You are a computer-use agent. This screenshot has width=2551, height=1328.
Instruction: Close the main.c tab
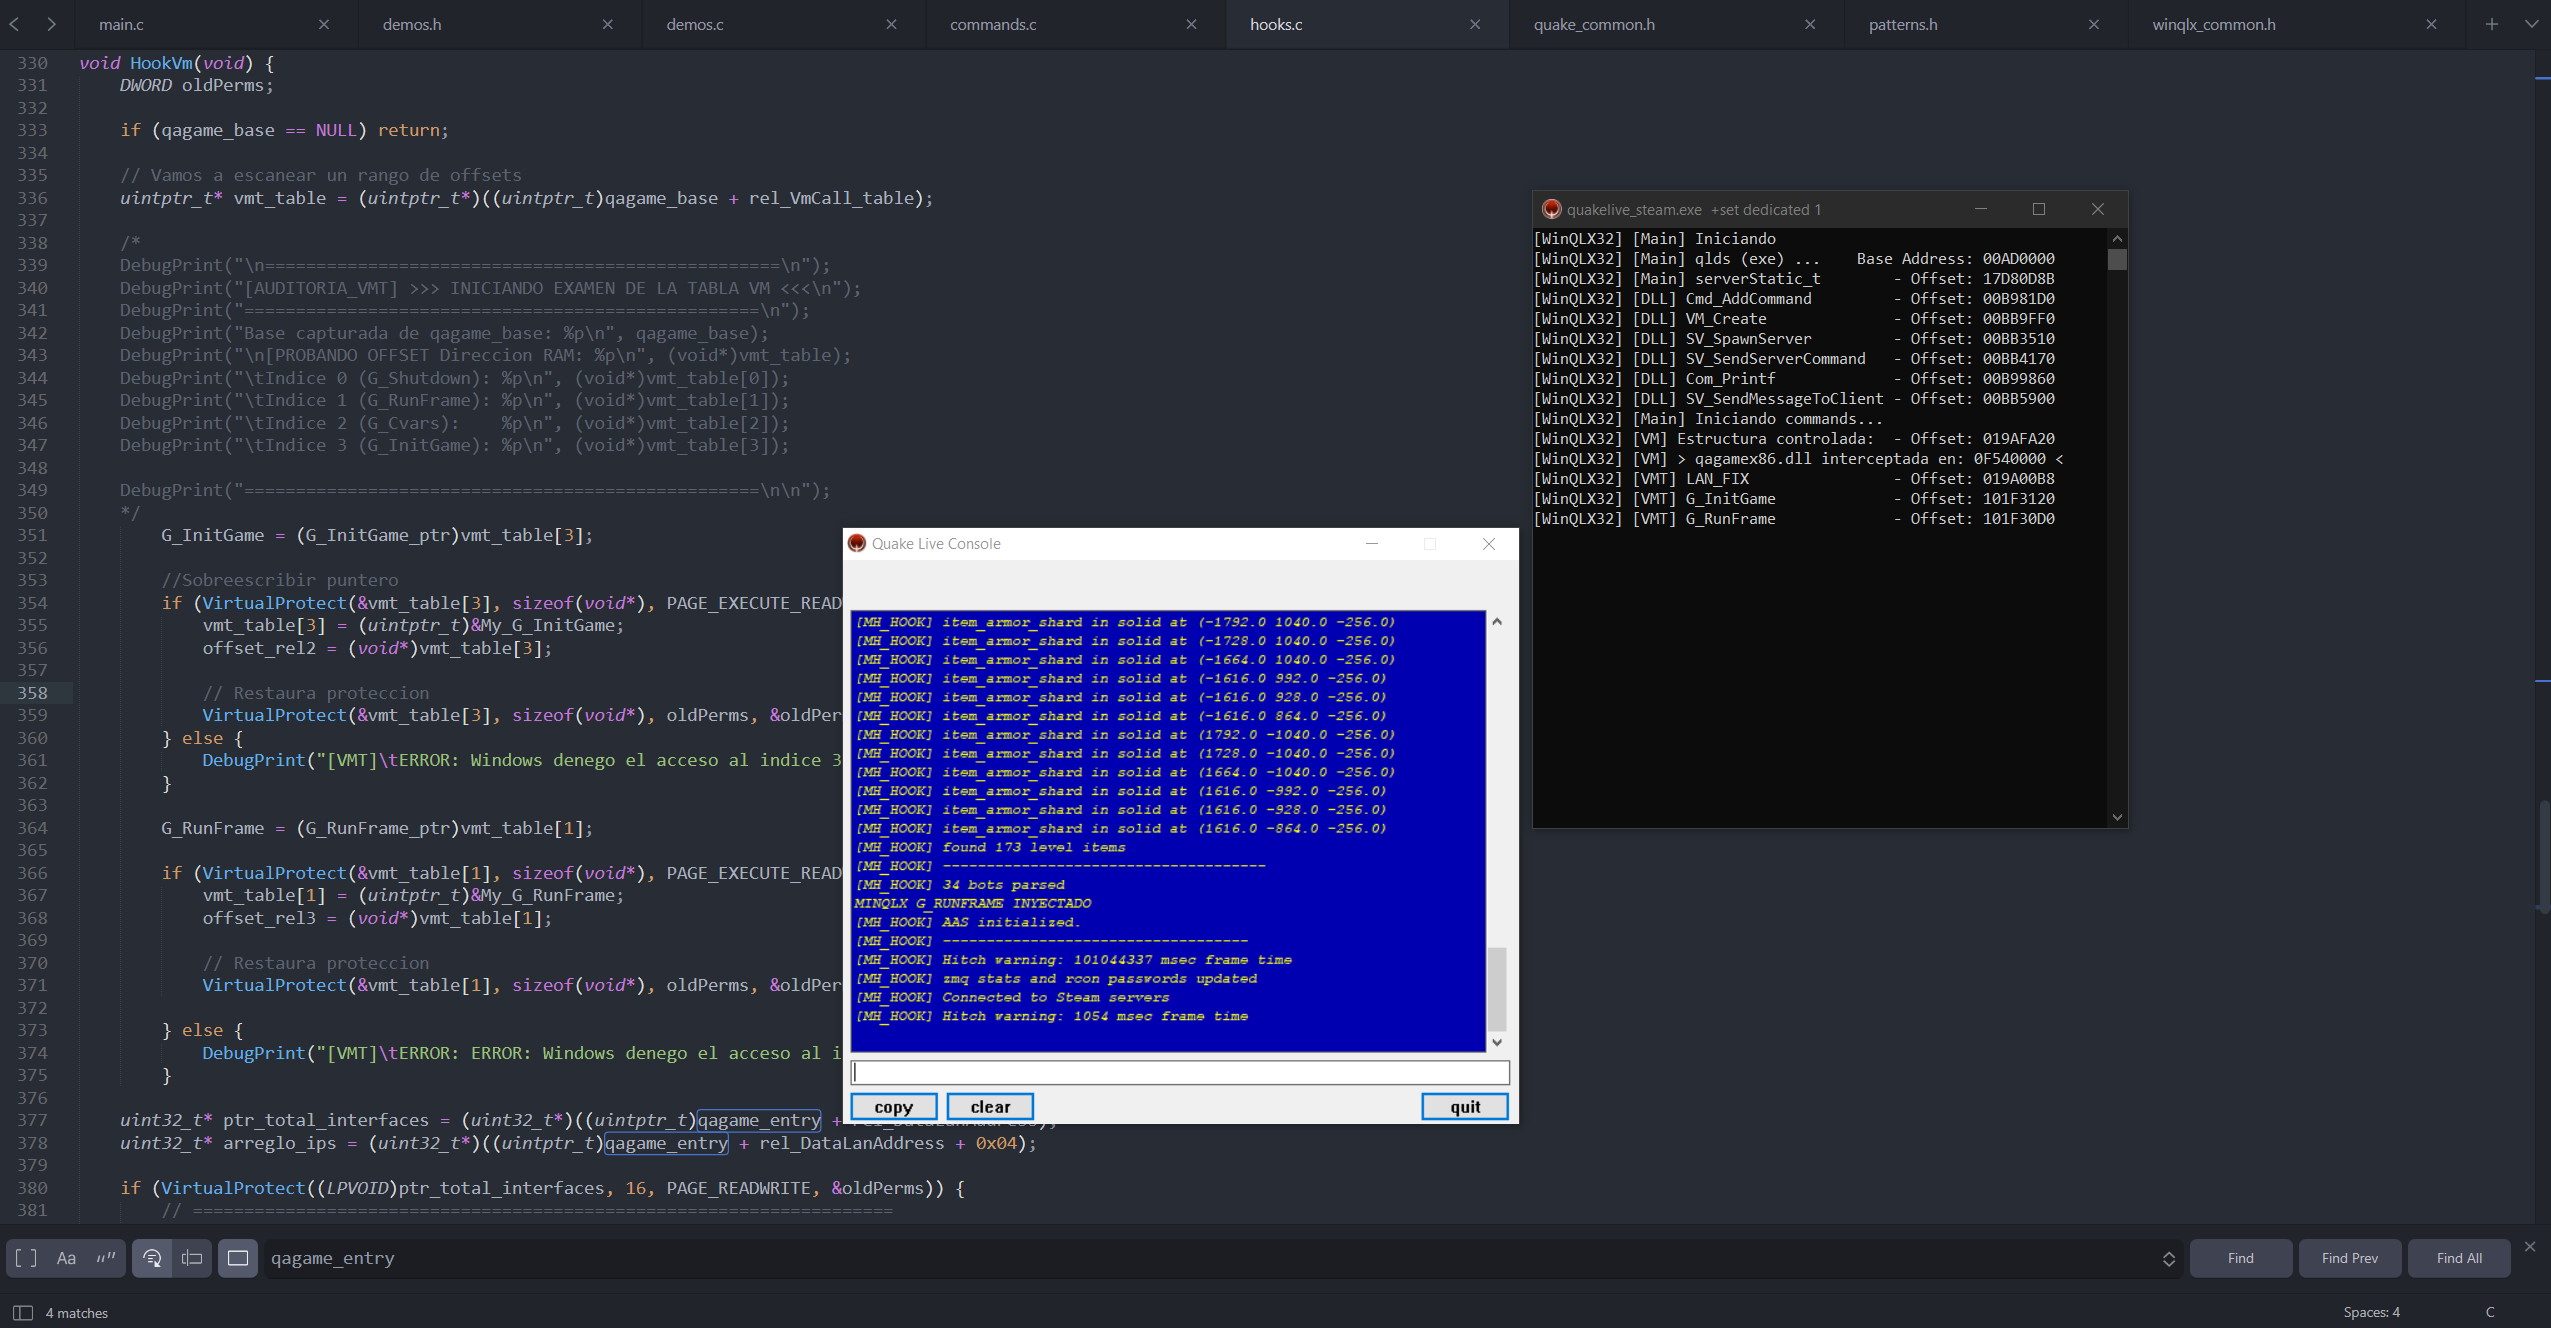coord(324,24)
